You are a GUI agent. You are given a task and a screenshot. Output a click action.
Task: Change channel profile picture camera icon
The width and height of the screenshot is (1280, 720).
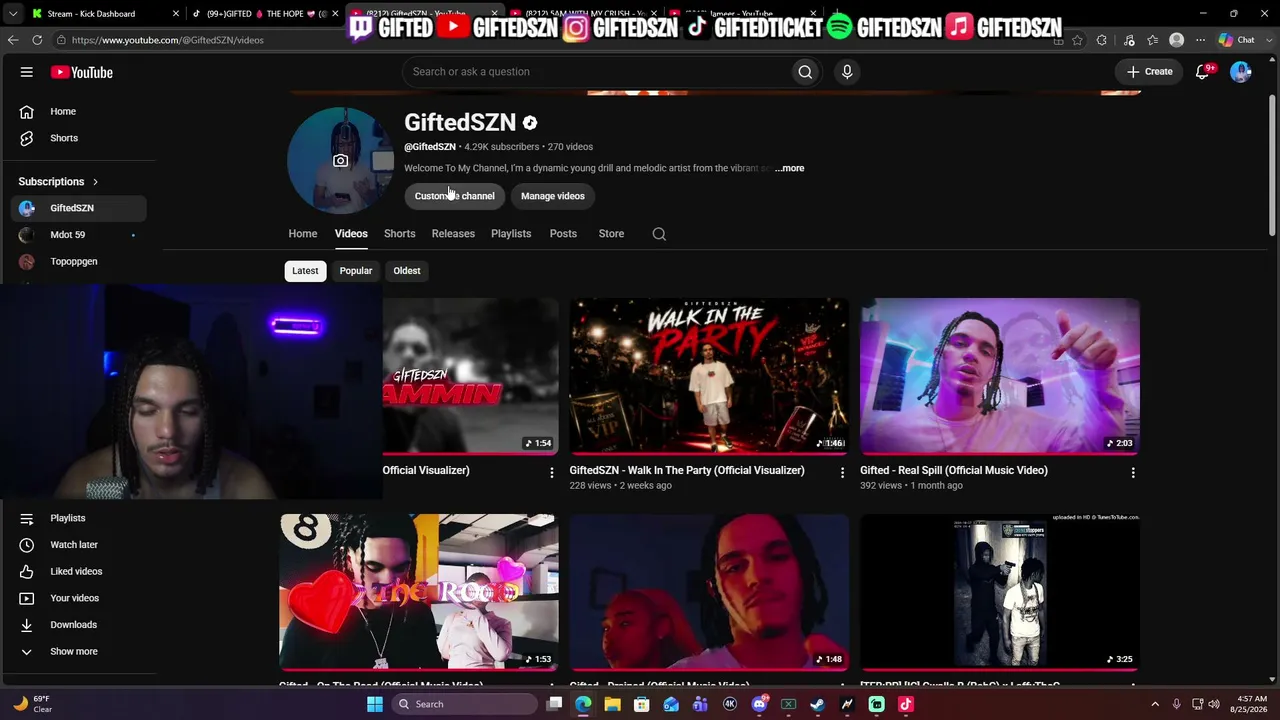tap(341, 161)
